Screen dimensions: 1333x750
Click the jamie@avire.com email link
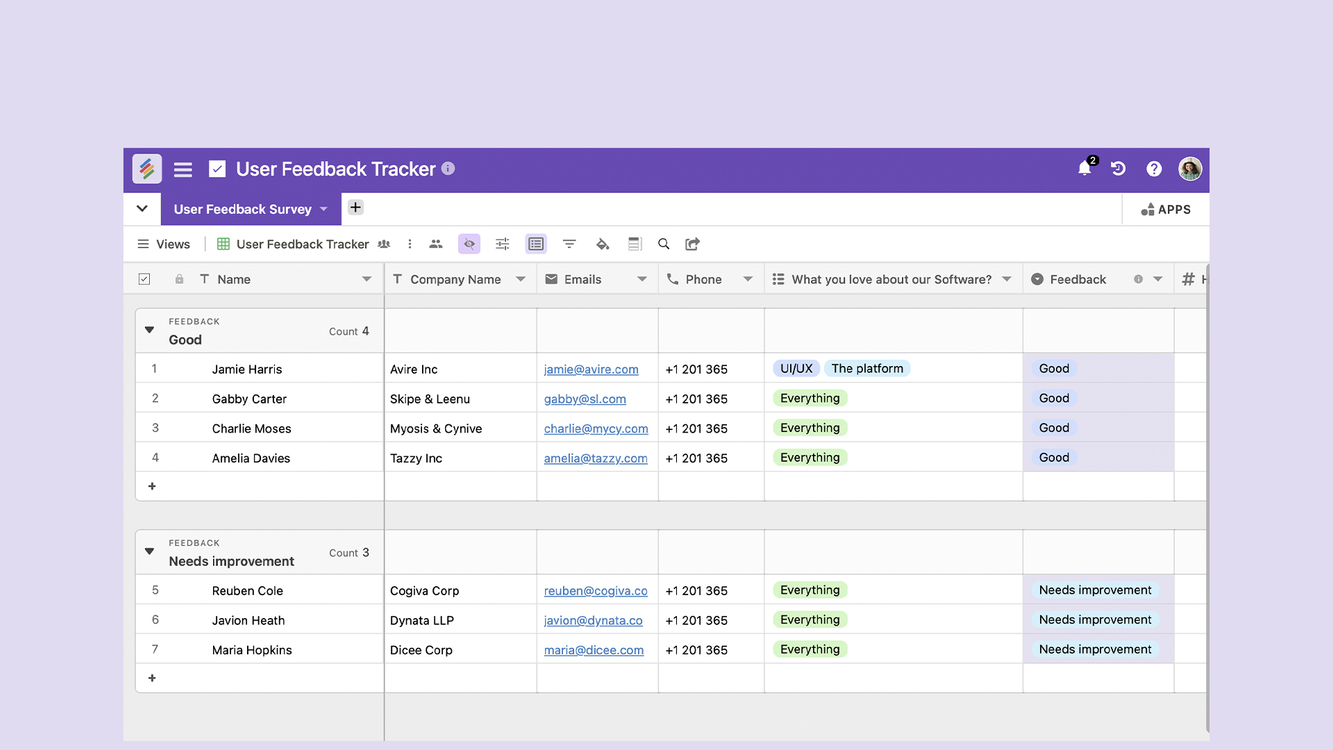point(591,369)
